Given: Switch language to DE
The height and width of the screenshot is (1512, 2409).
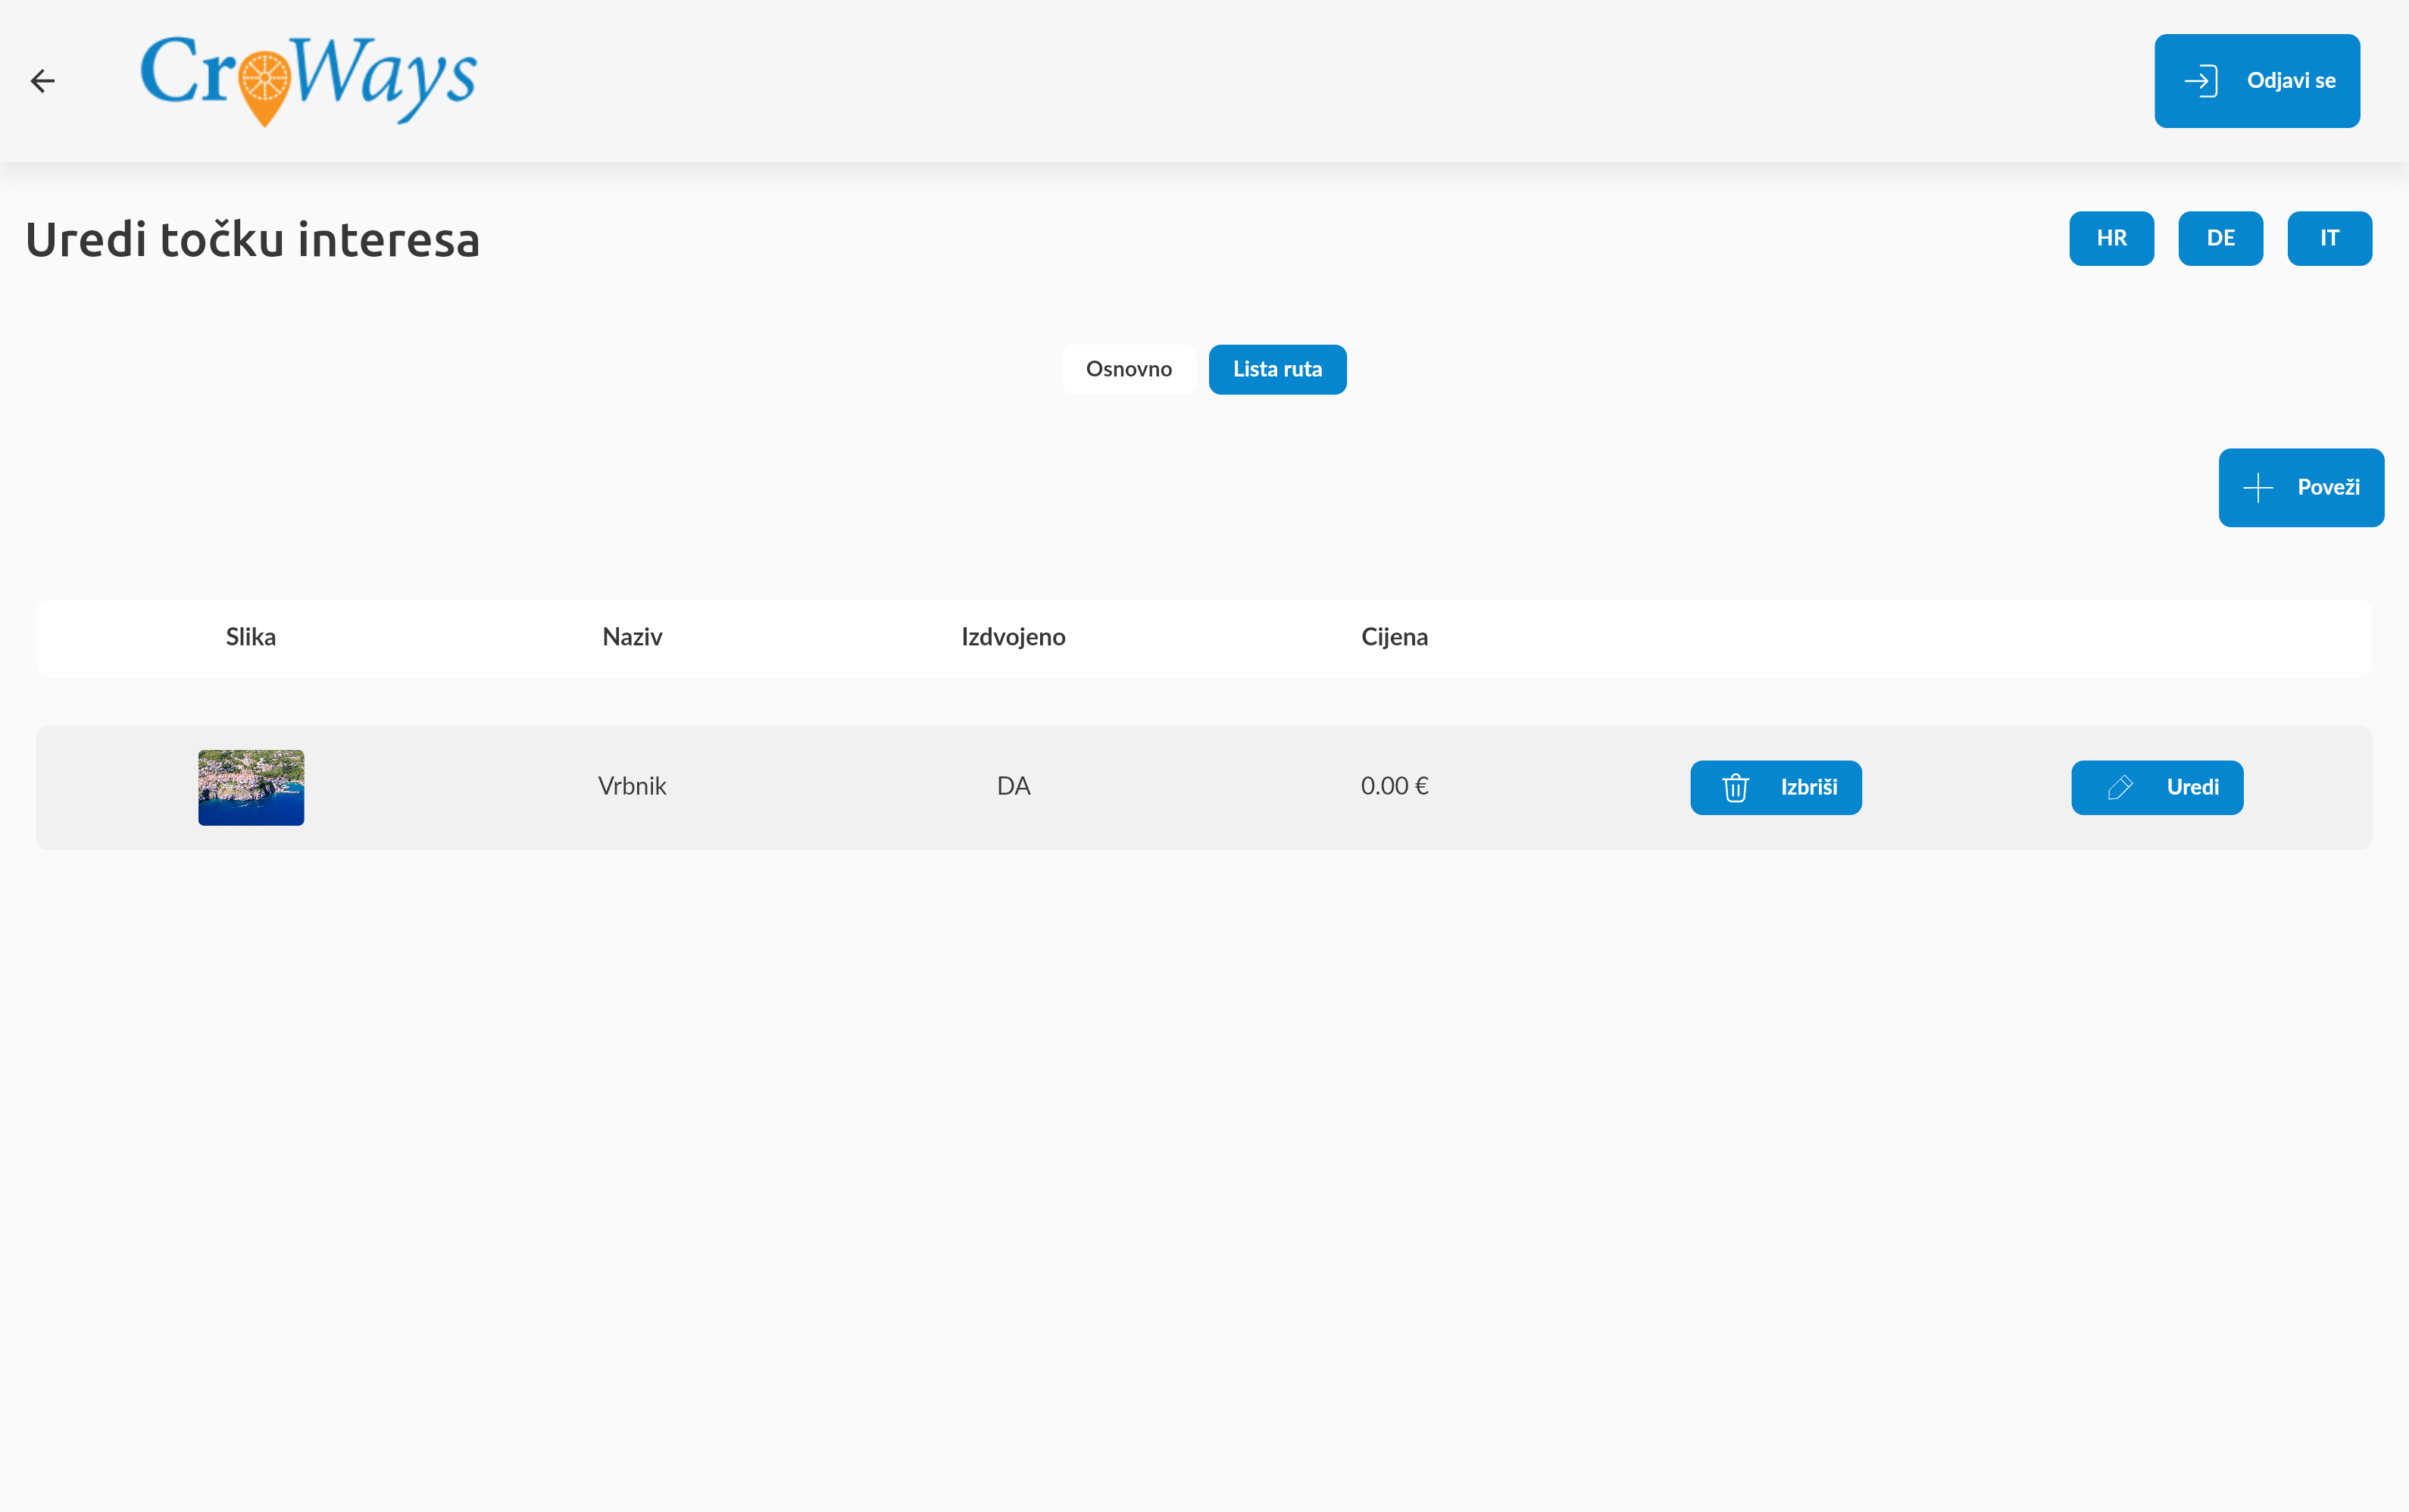Looking at the screenshot, I should pos(2219,238).
